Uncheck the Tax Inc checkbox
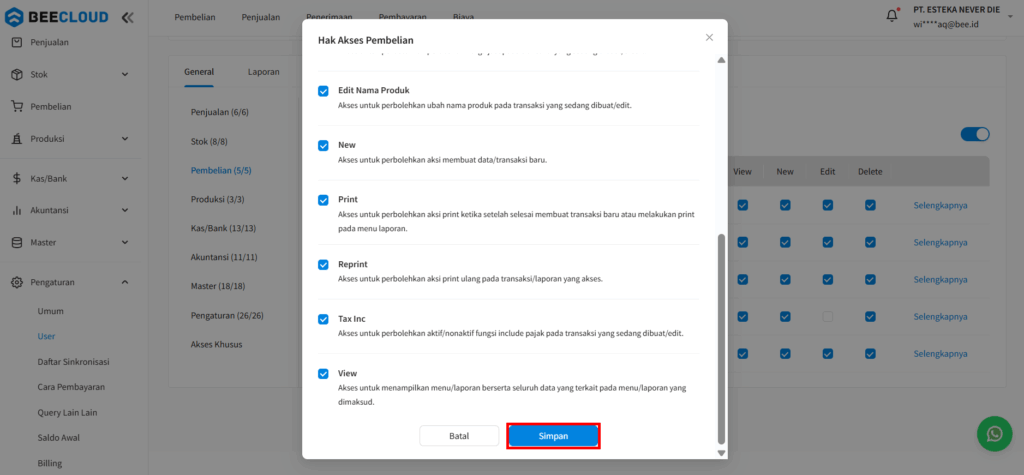The image size is (1024, 475). click(323, 319)
